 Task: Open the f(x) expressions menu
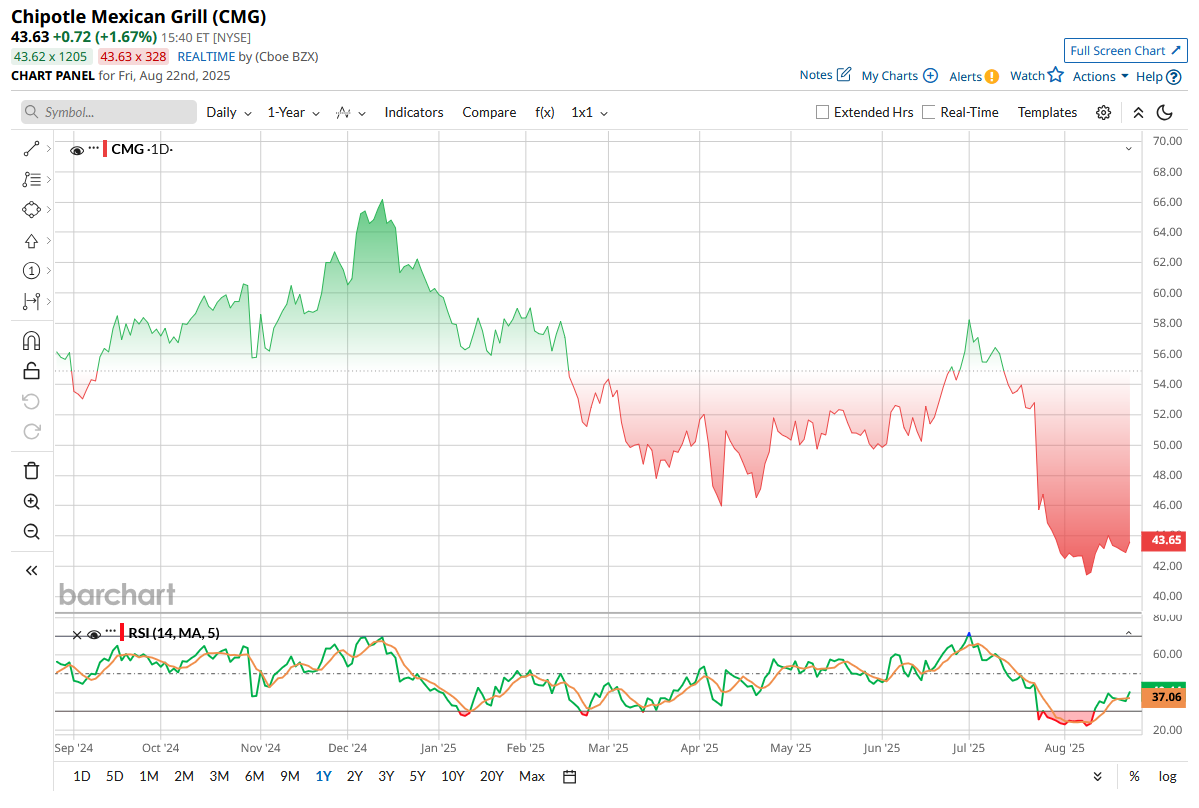click(544, 112)
